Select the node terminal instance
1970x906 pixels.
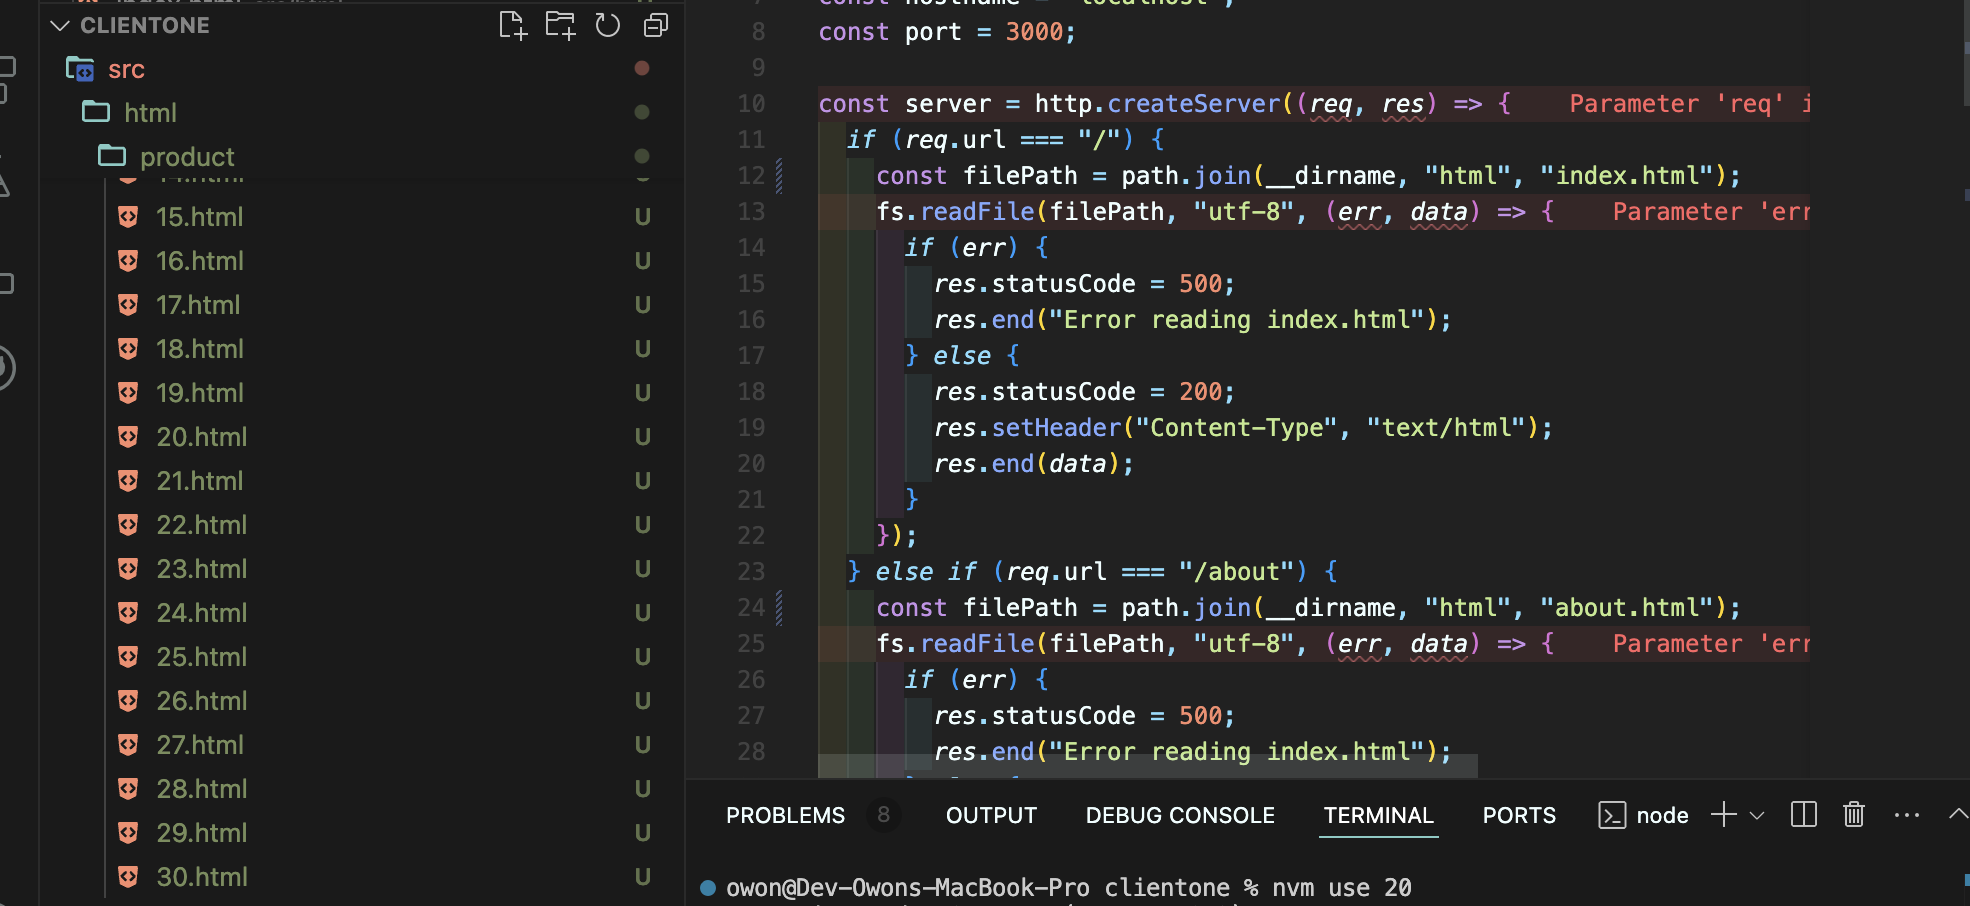[x=1644, y=816]
